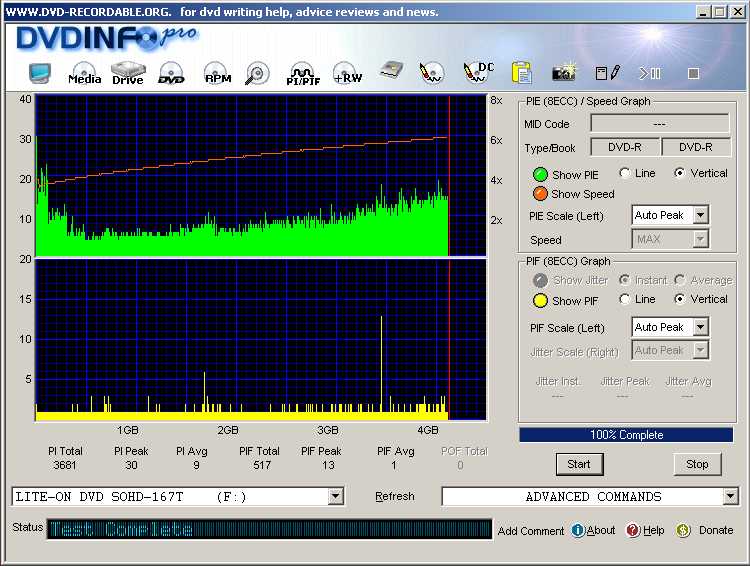The width and height of the screenshot is (750, 566).
Task: Click the Donate text link
Action: coord(716,530)
